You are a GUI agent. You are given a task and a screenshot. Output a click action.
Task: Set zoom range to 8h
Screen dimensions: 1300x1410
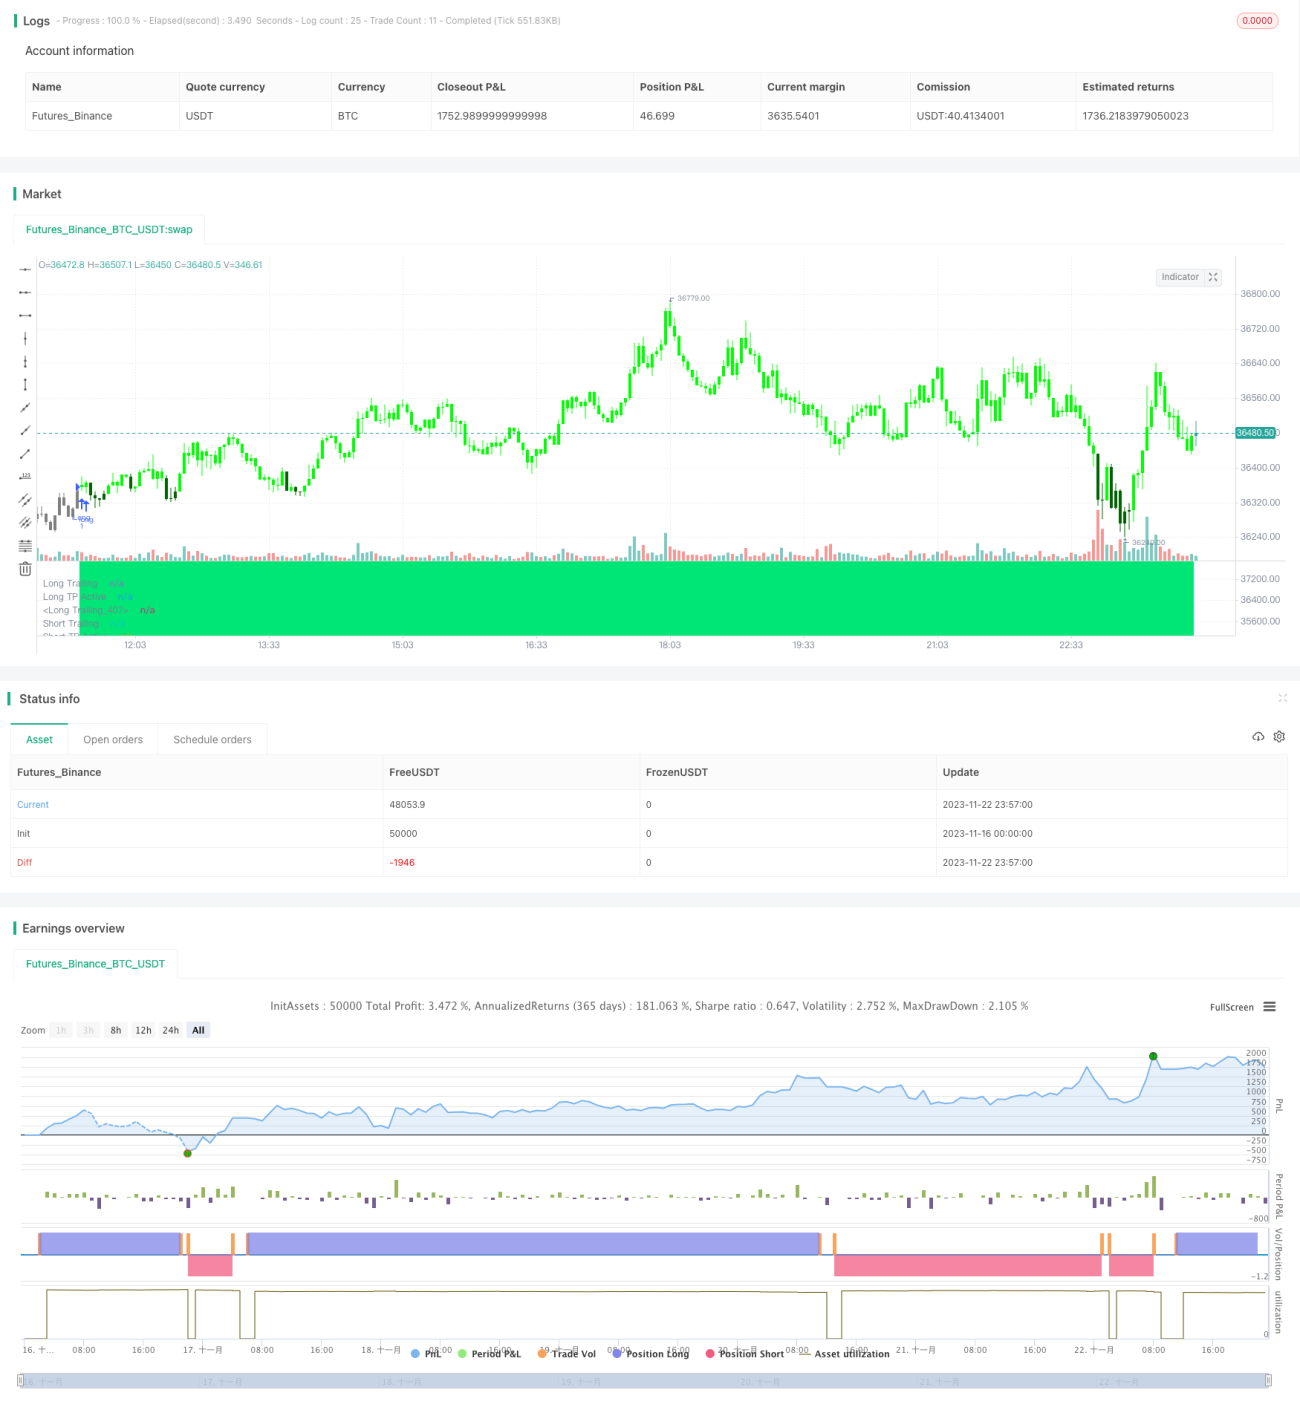coord(116,1030)
